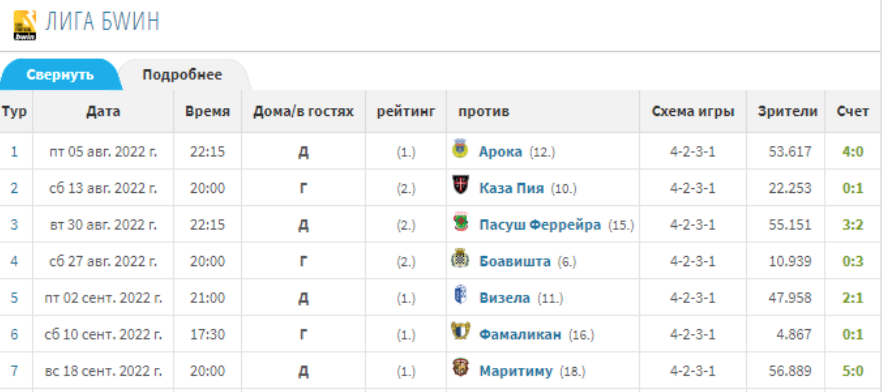Open the Боавишта team link
Screen dimensions: 882x392
coord(515,262)
